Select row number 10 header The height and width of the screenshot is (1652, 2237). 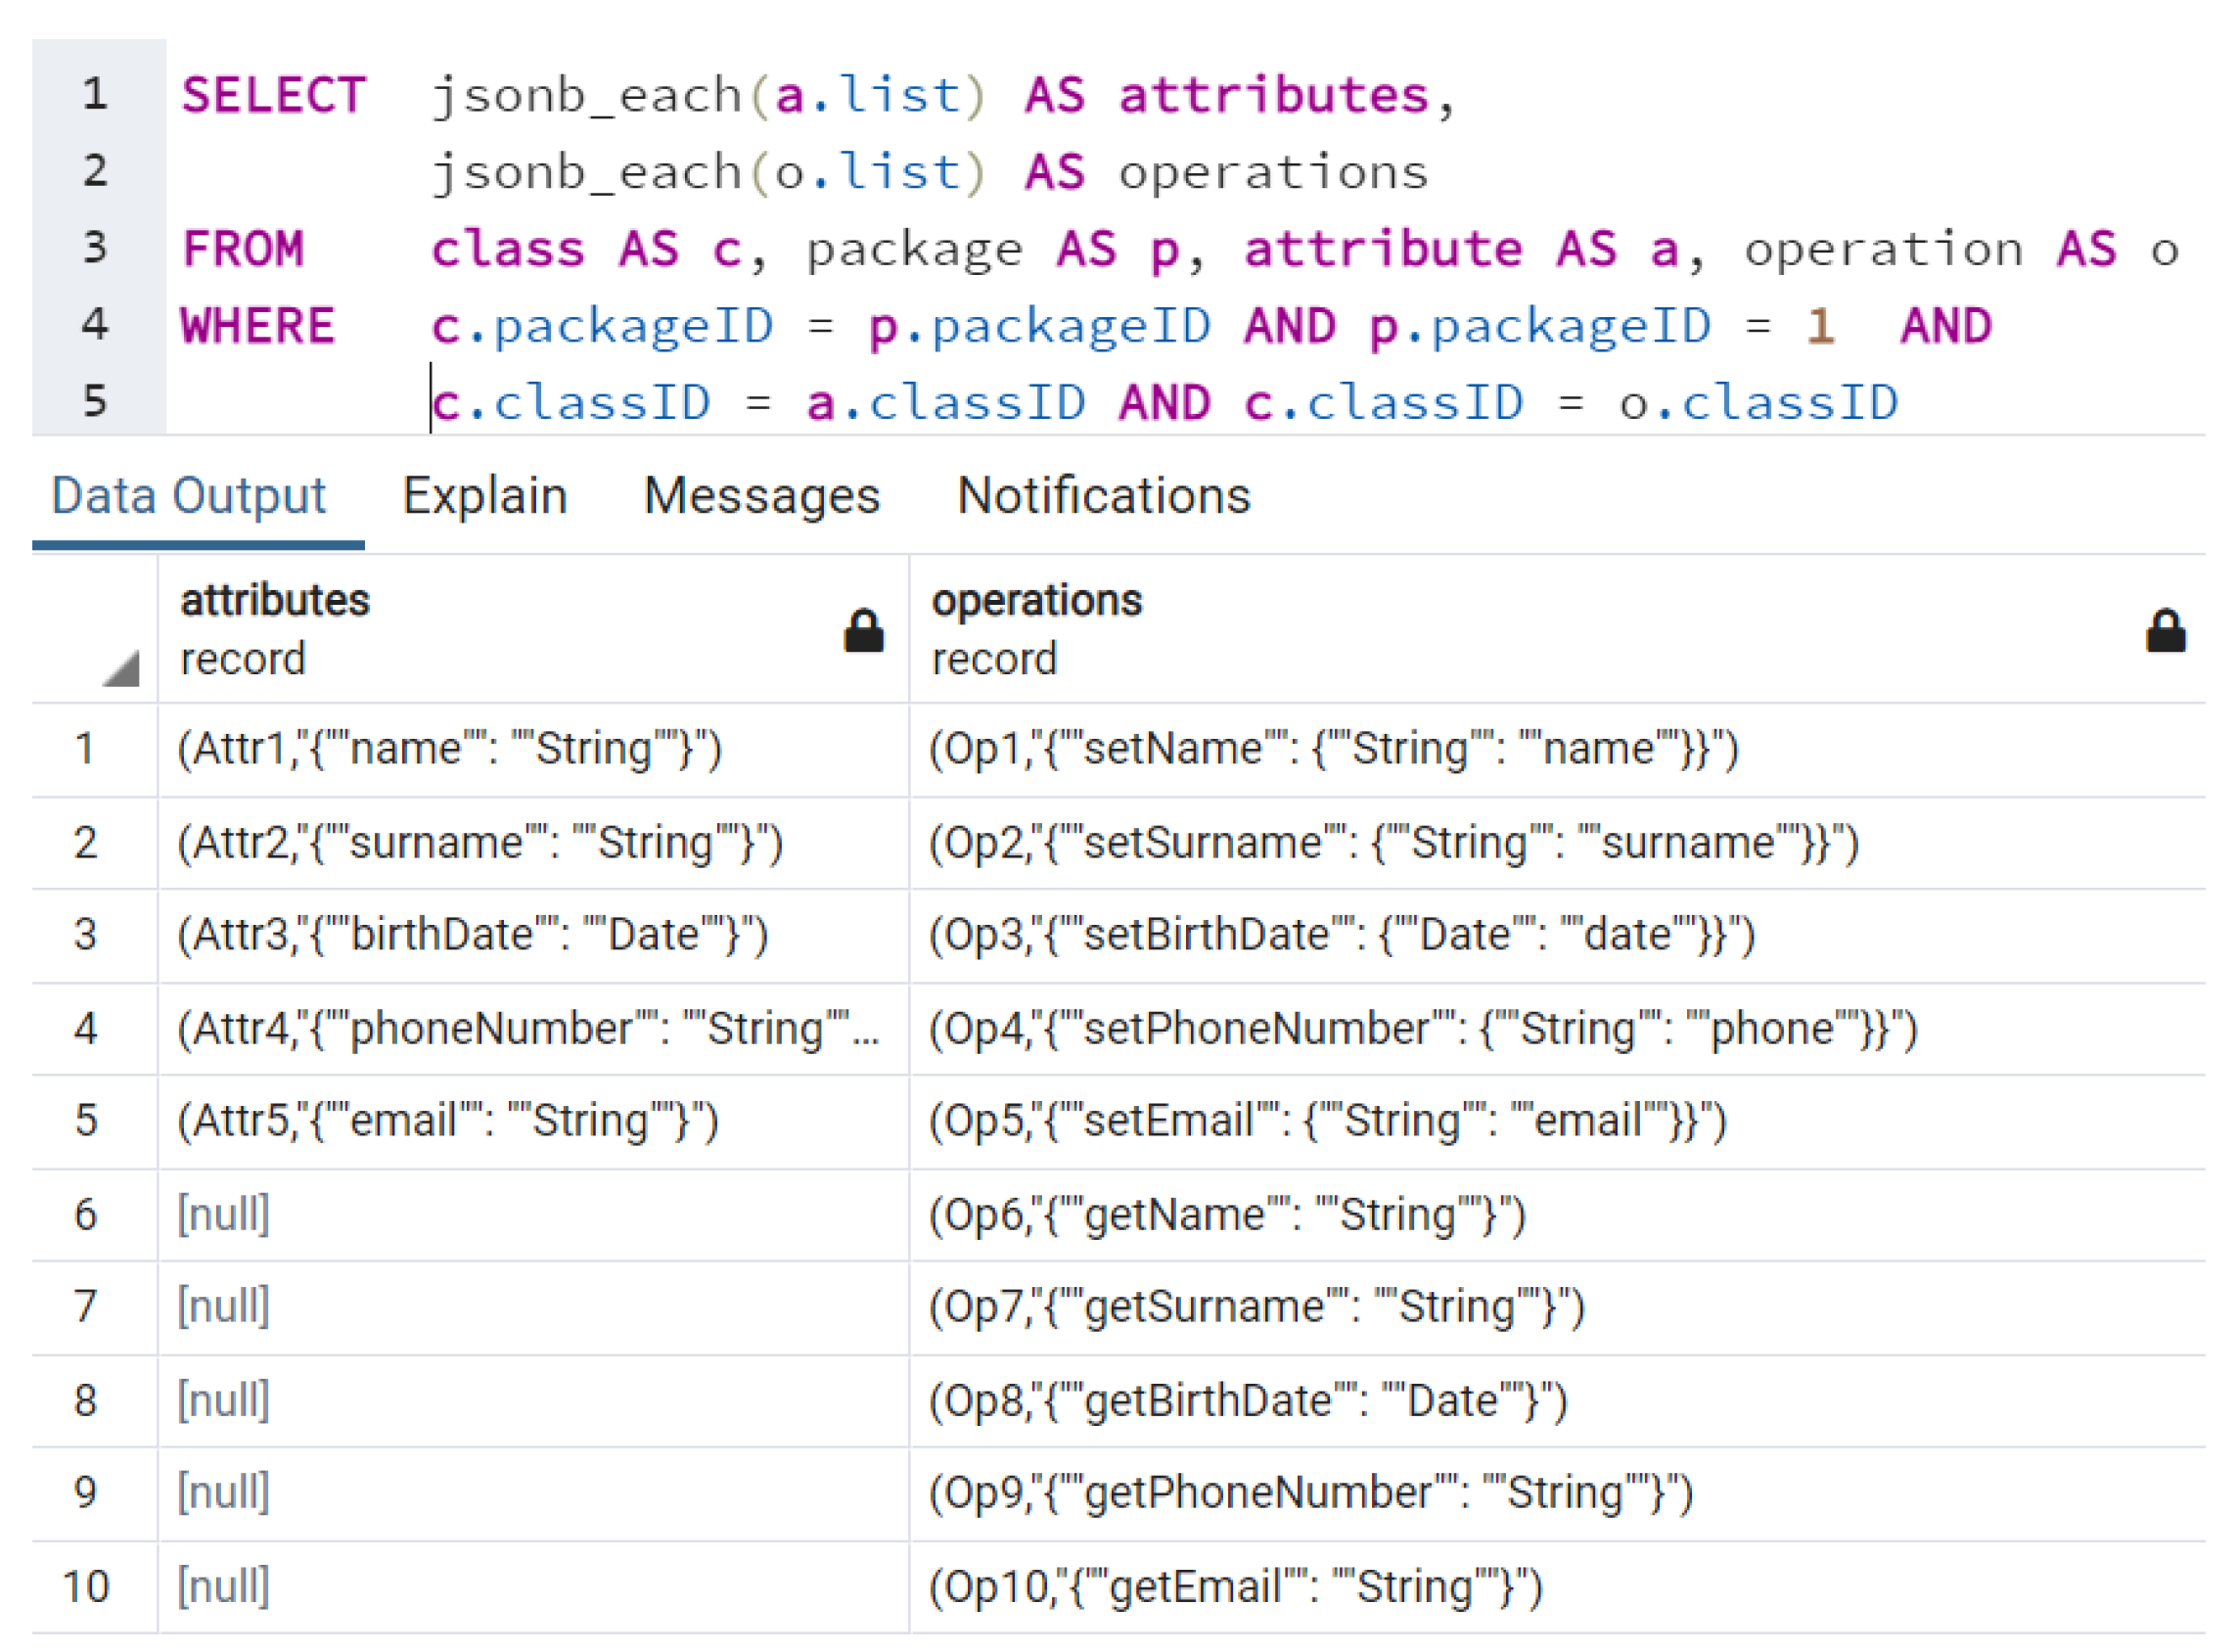pyautogui.click(x=86, y=1587)
